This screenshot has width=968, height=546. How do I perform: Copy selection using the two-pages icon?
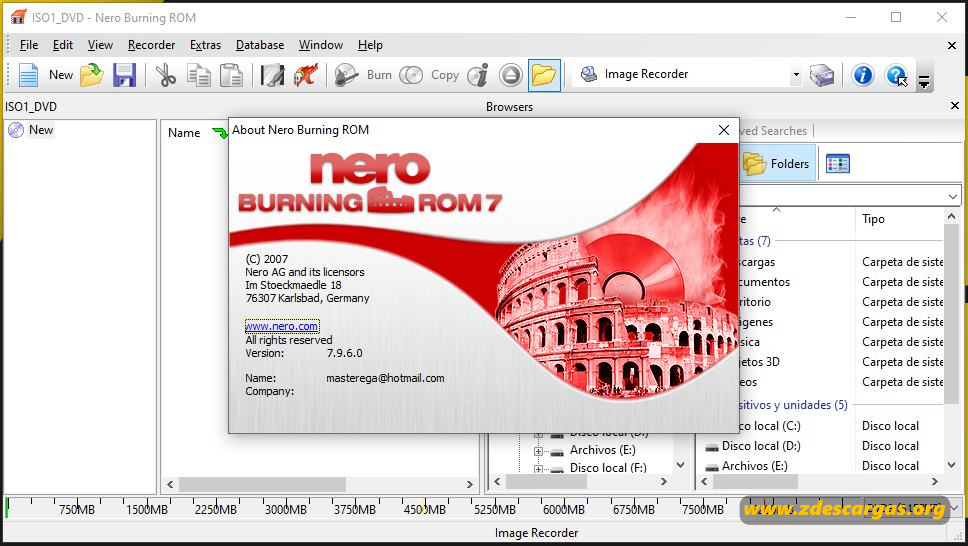pos(199,75)
